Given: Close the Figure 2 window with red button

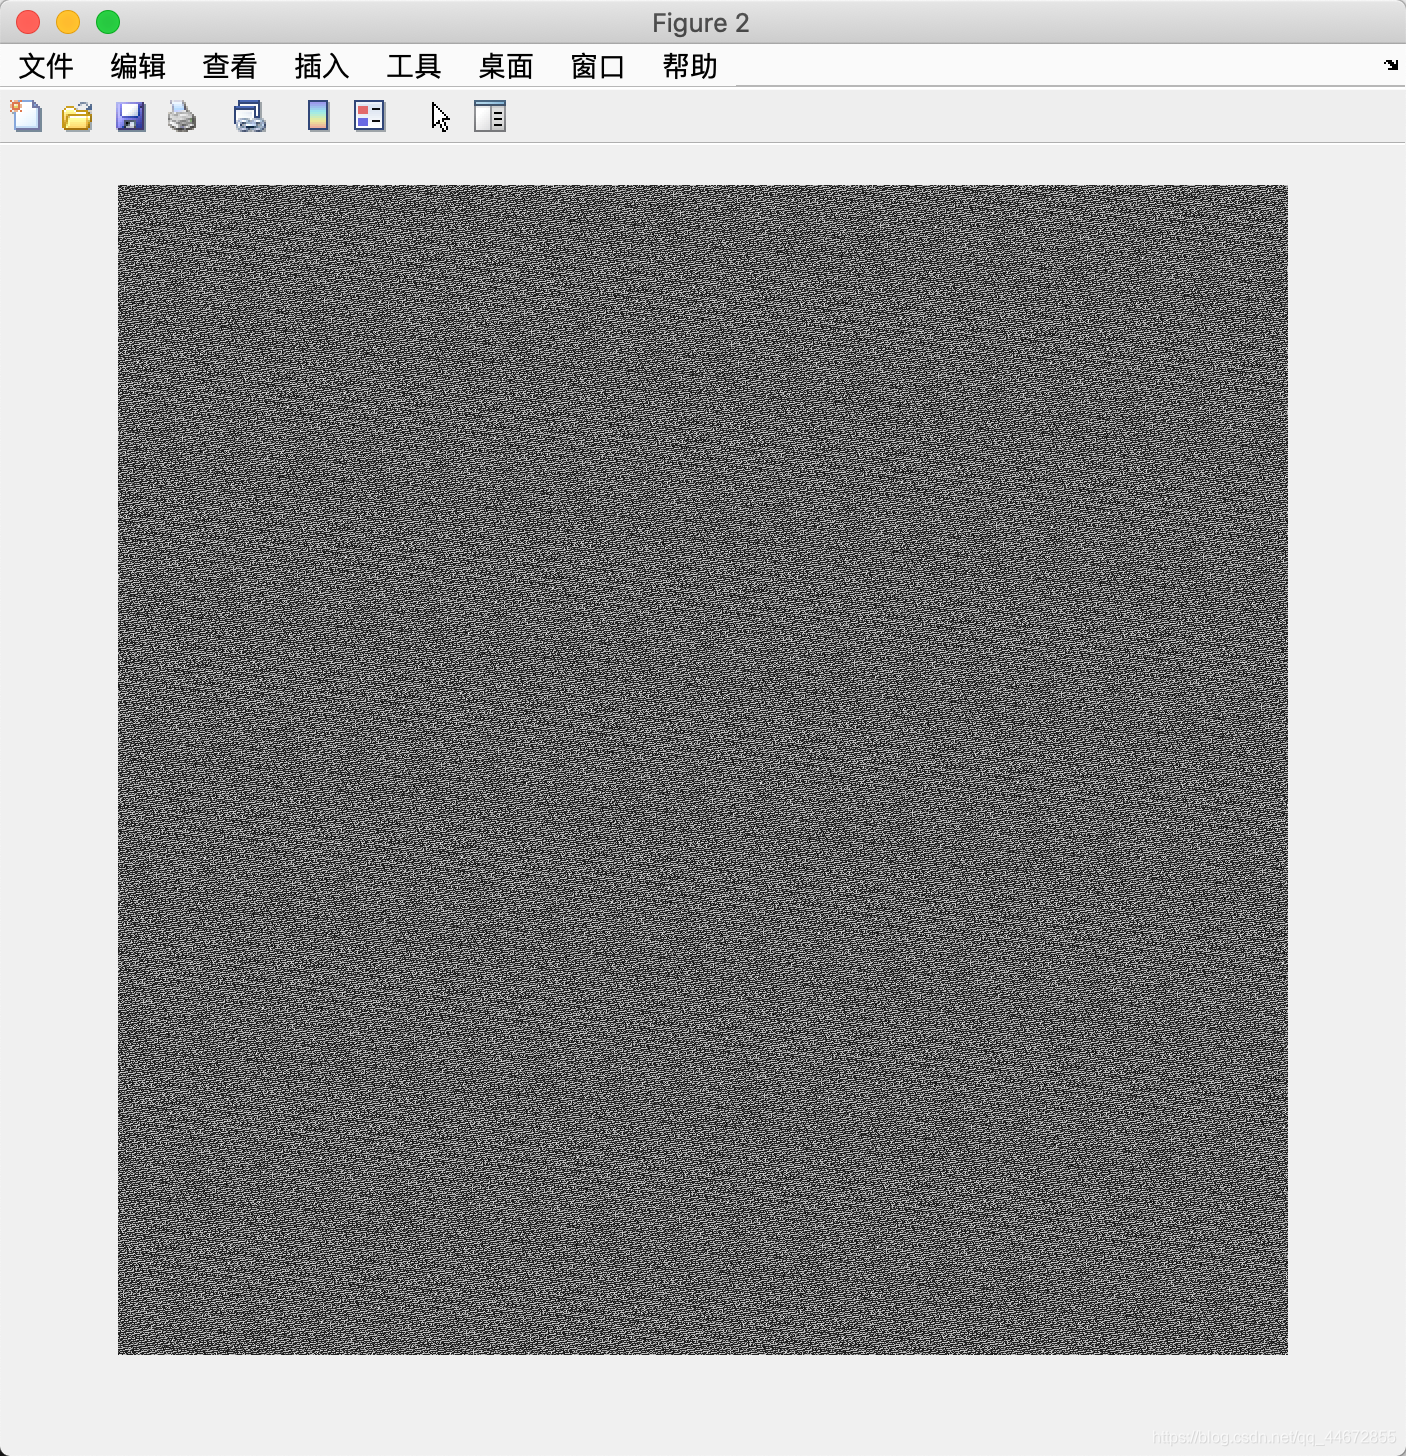Looking at the screenshot, I should [x=28, y=22].
